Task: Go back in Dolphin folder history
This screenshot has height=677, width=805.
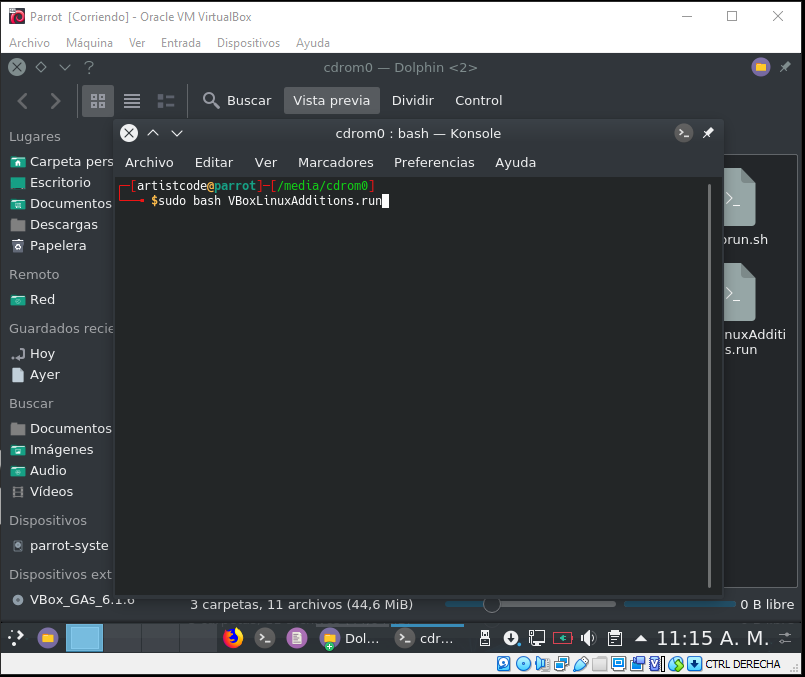Action: (x=23, y=101)
